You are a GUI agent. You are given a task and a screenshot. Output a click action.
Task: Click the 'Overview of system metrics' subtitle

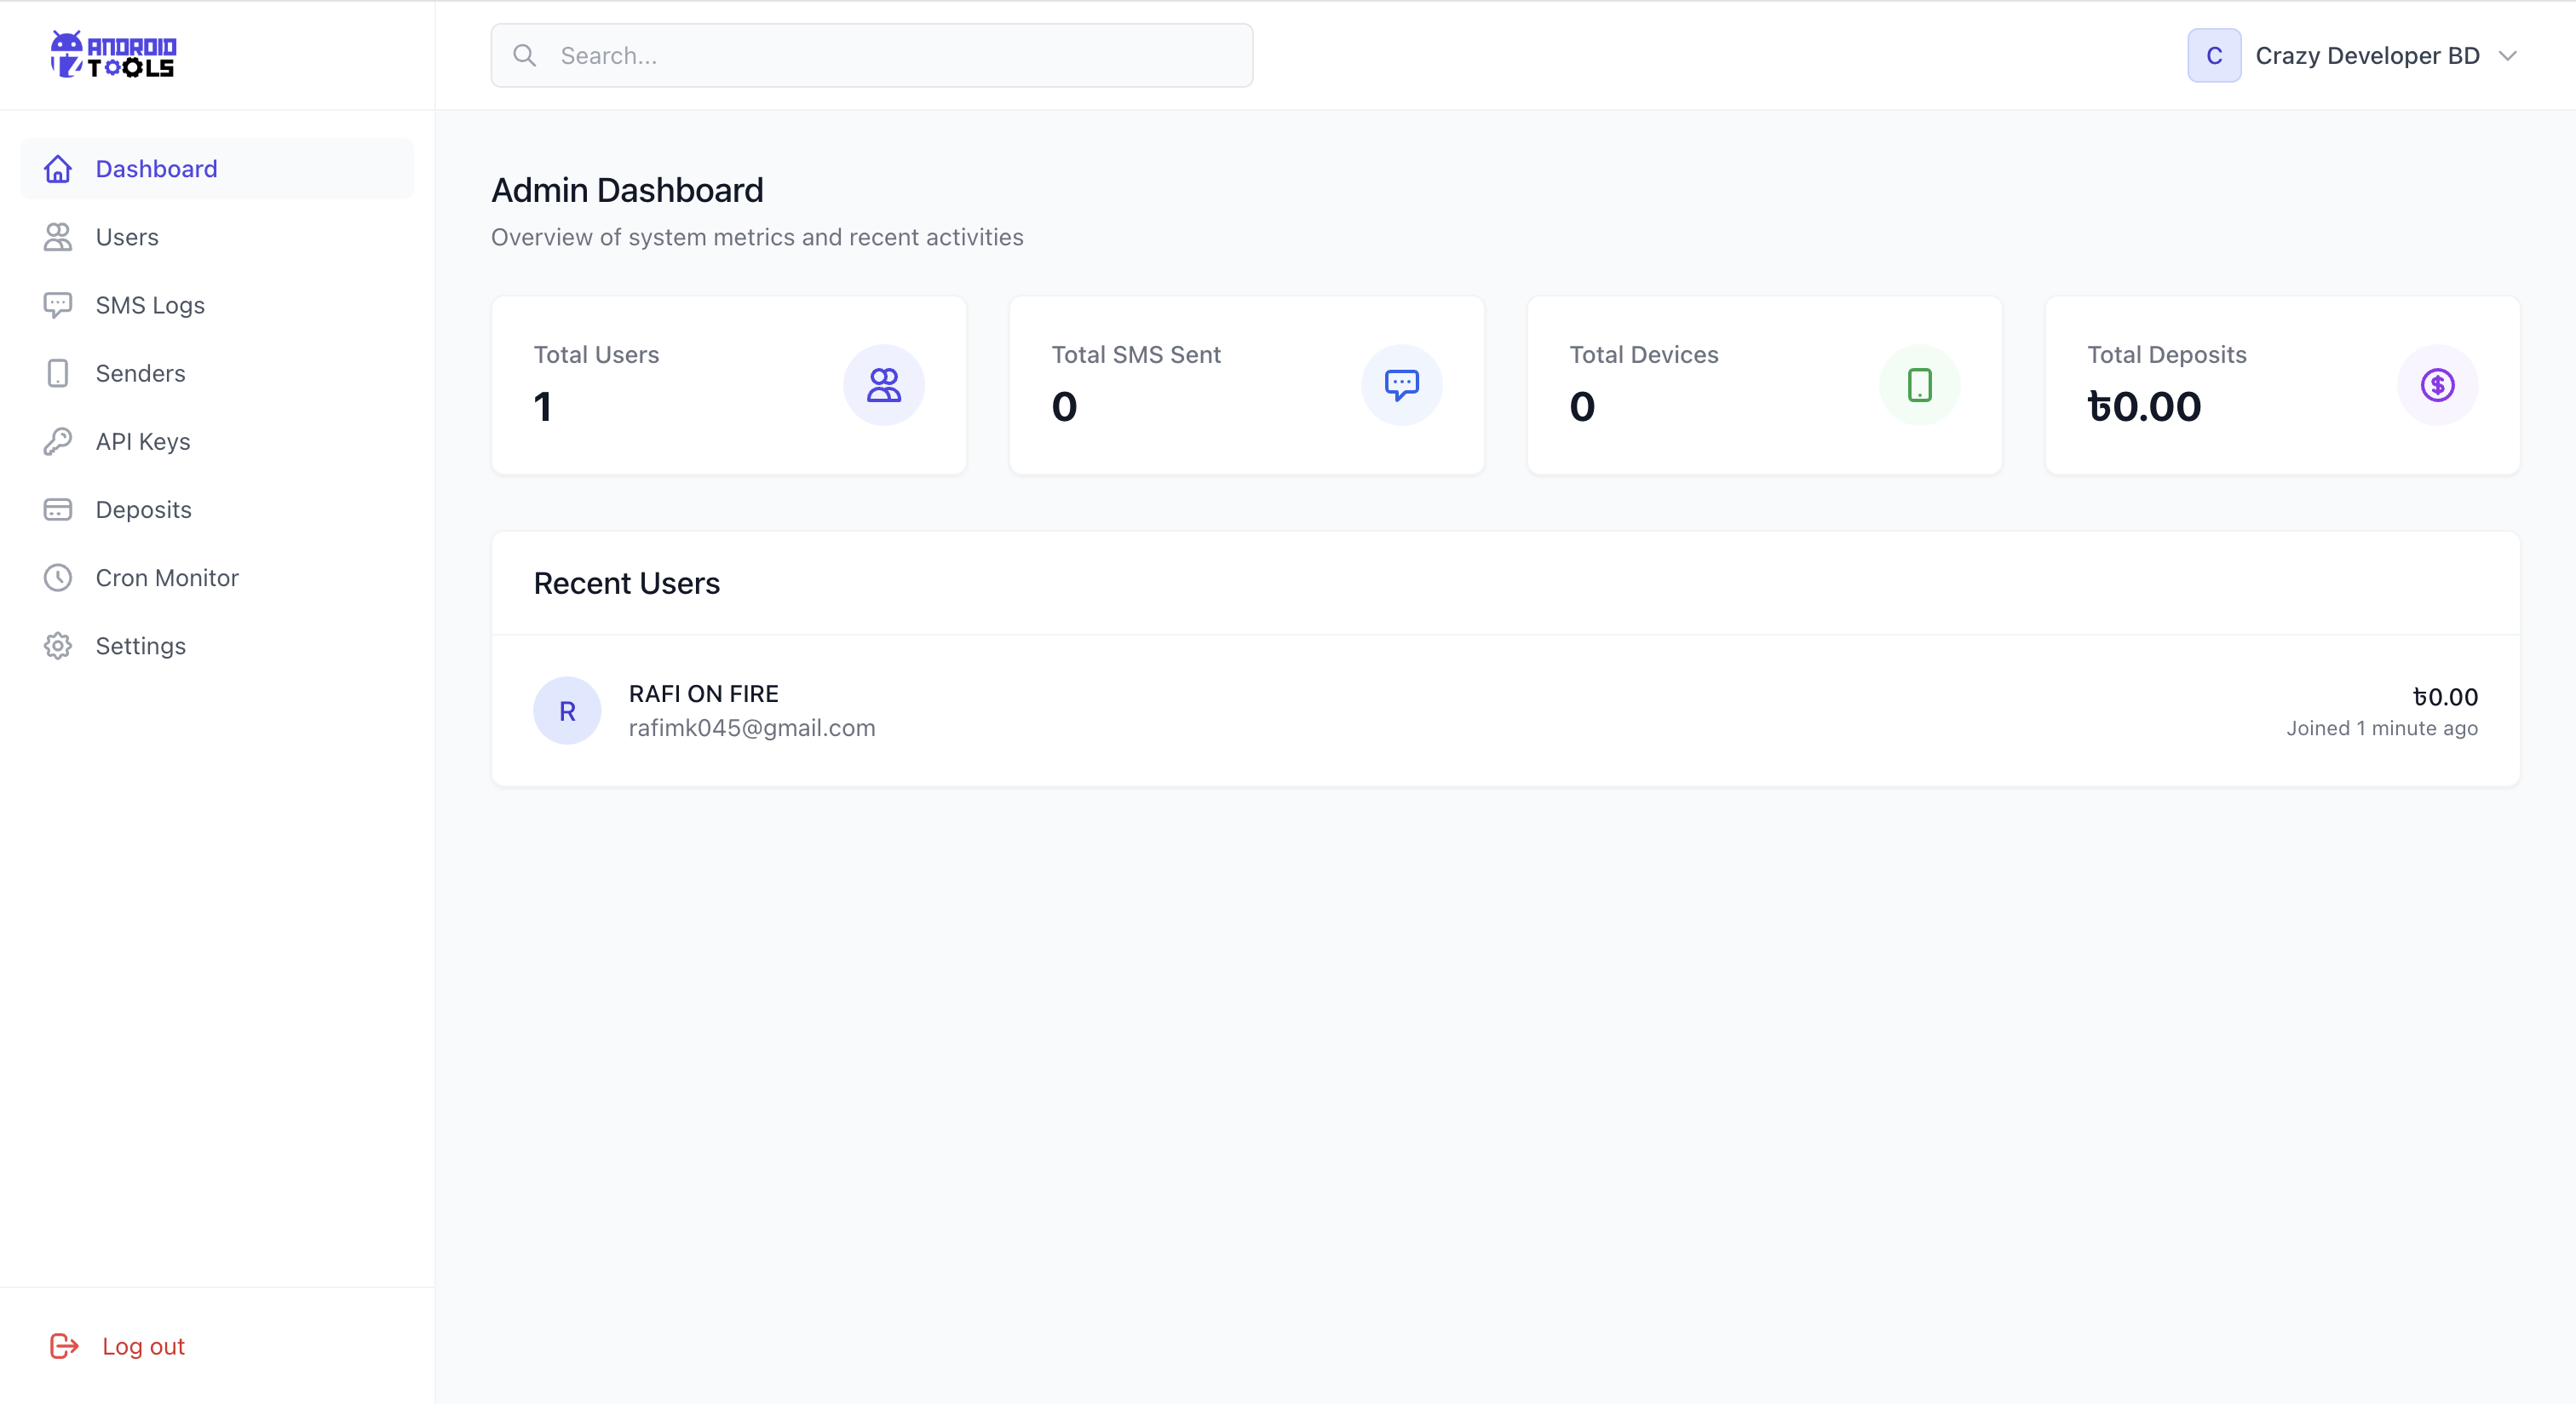coord(757,237)
